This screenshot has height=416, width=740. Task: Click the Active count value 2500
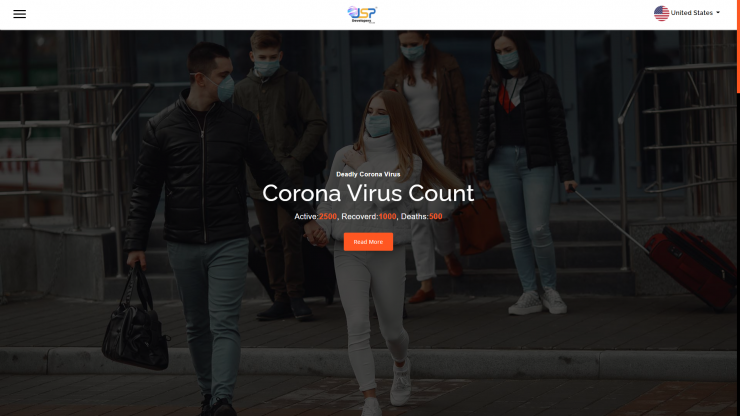click(328, 217)
